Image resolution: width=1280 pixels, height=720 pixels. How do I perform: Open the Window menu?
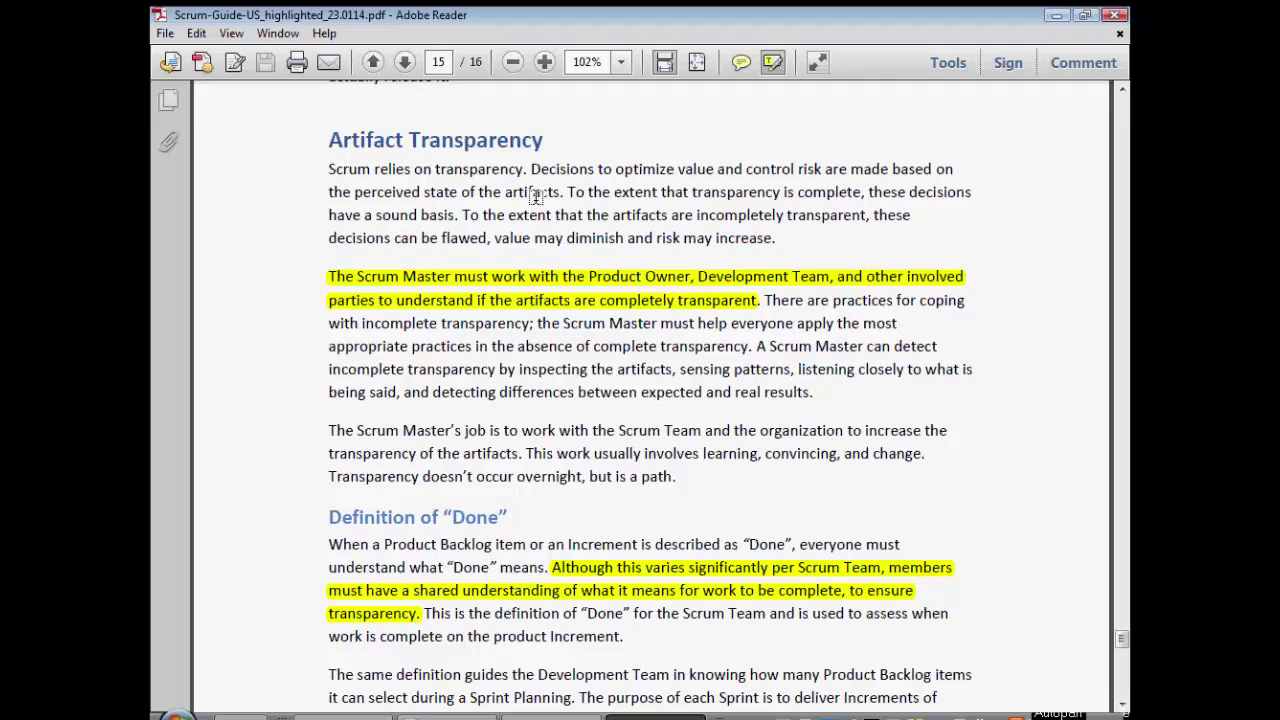[x=277, y=33]
